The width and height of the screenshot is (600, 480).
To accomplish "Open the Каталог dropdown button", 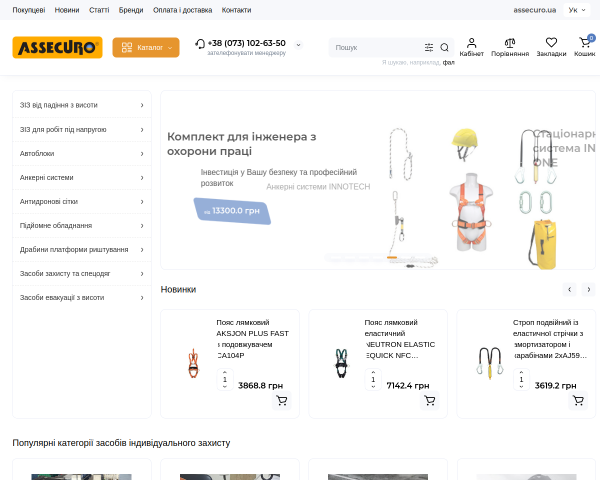I will [146, 47].
